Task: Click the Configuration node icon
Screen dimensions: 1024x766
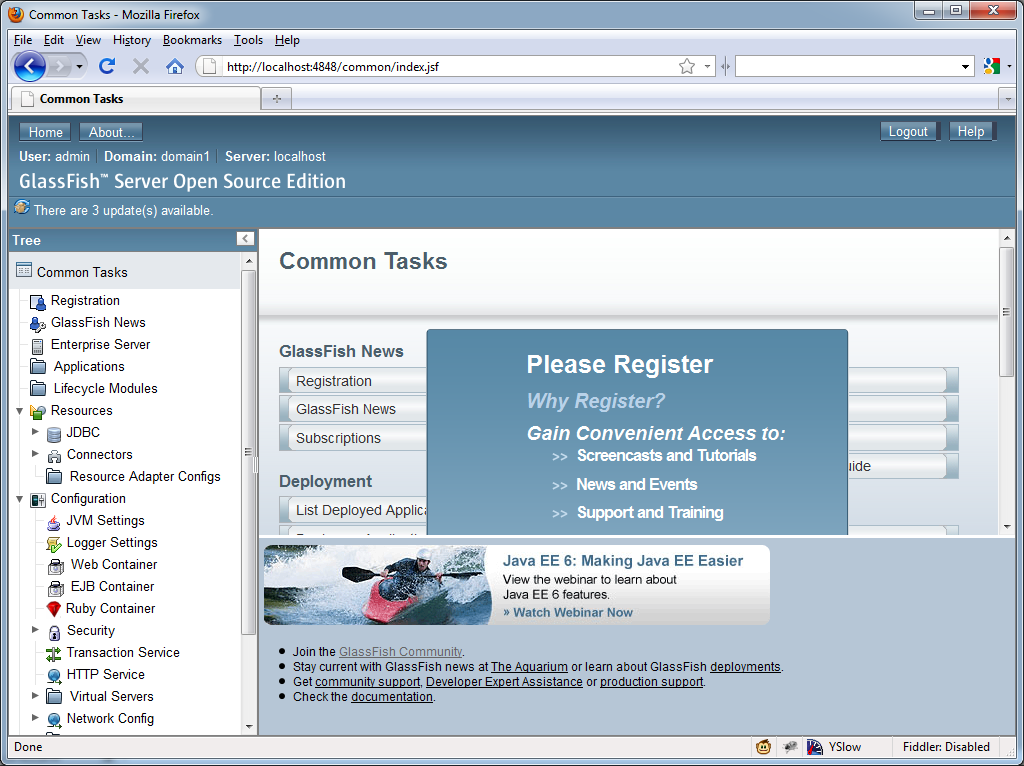Action: pos(38,500)
